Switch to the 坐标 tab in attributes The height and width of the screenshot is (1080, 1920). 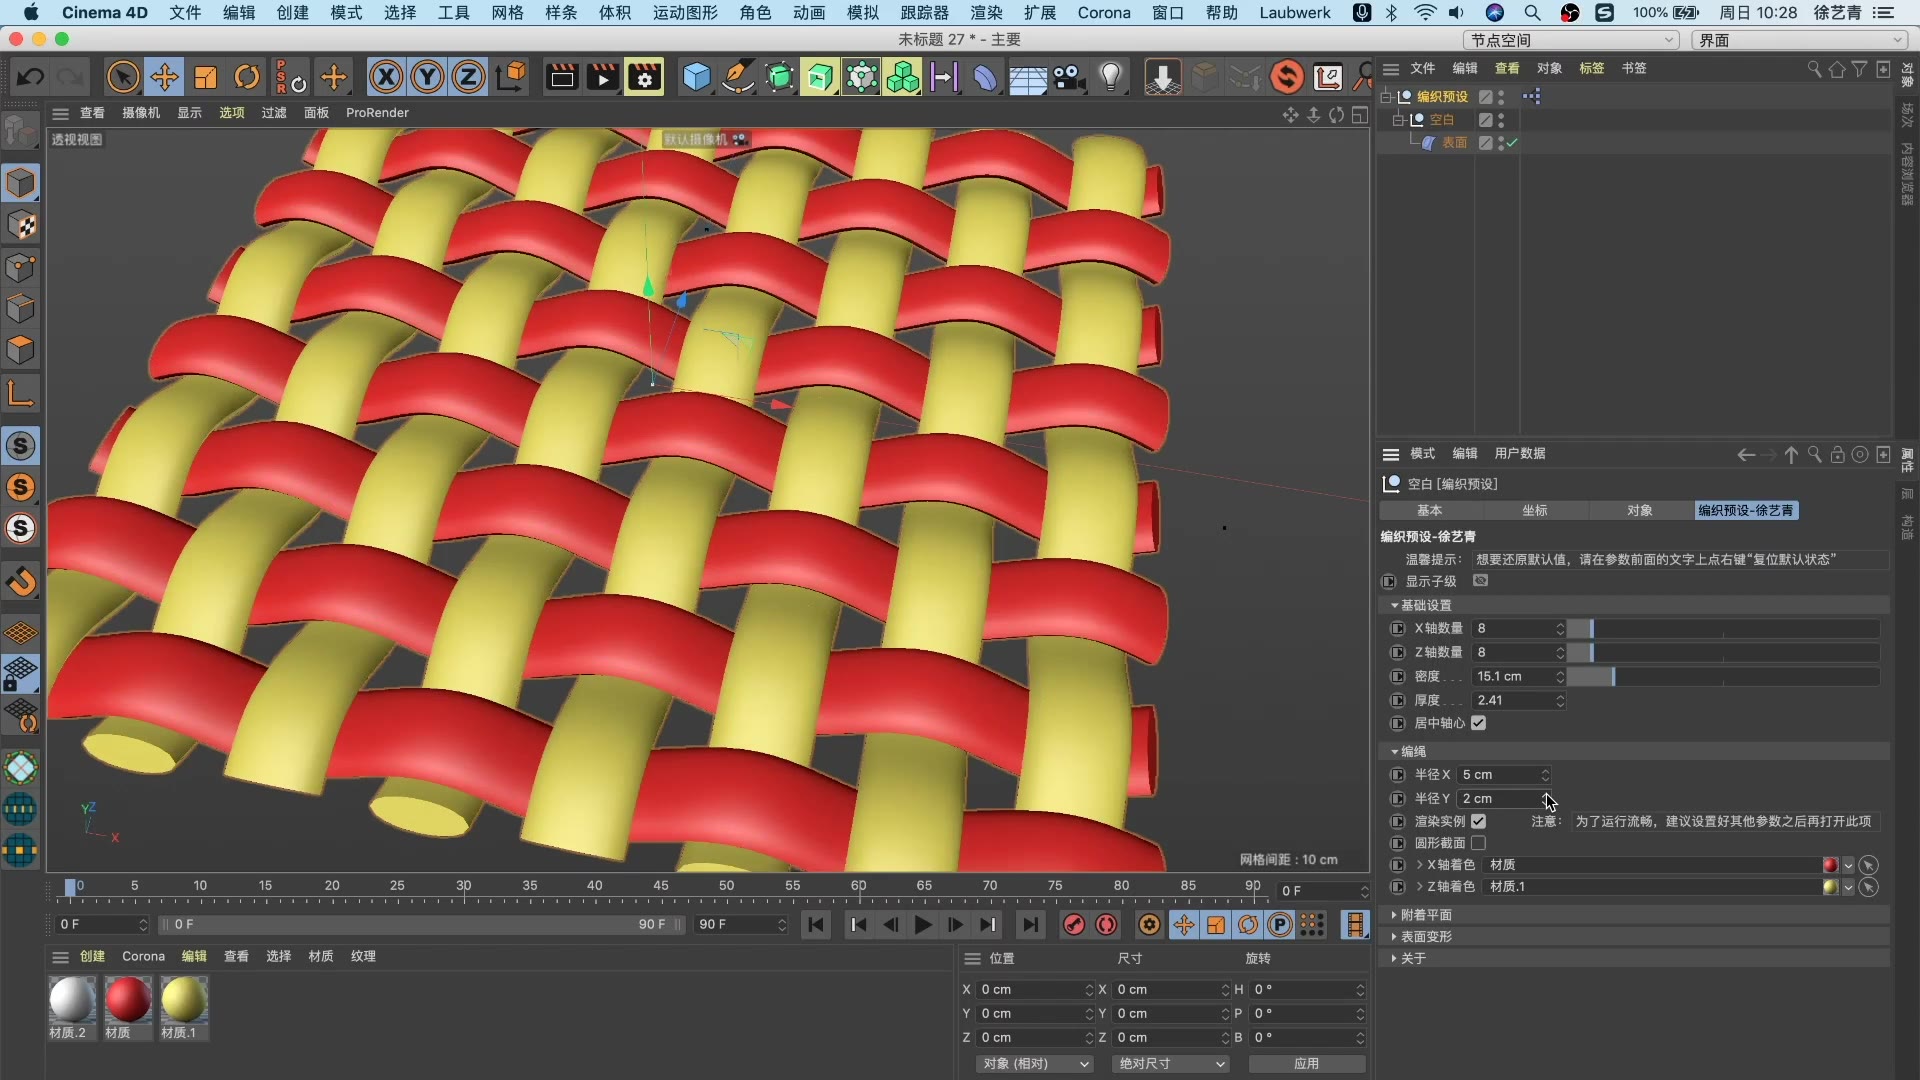pyautogui.click(x=1535, y=510)
